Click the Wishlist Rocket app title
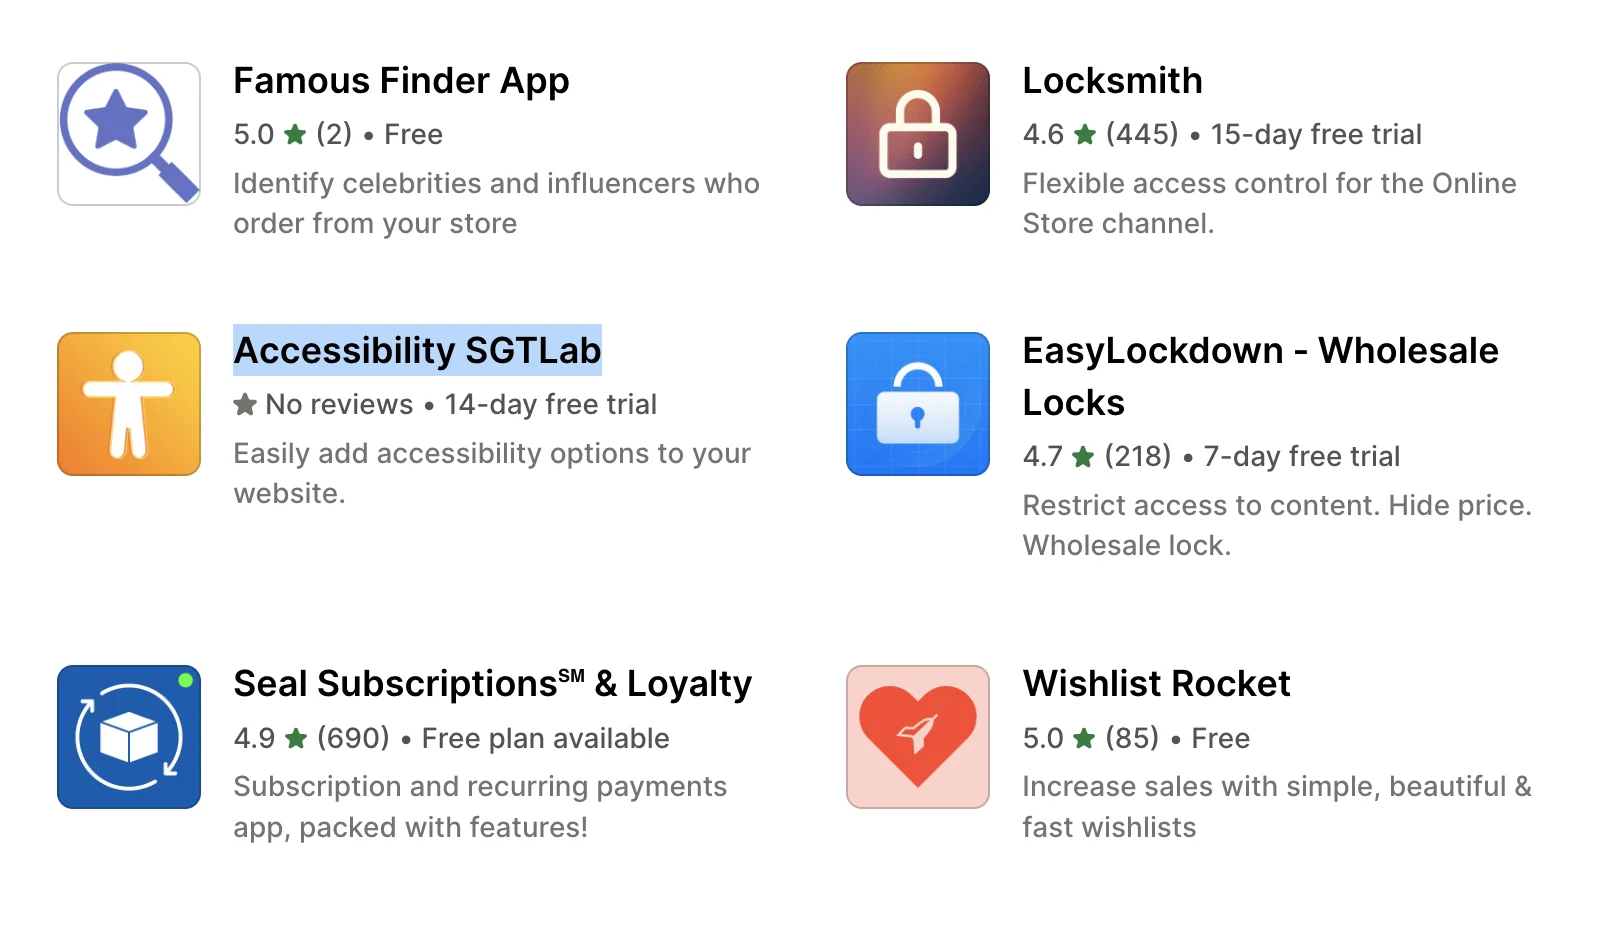 pyautogui.click(x=1156, y=684)
